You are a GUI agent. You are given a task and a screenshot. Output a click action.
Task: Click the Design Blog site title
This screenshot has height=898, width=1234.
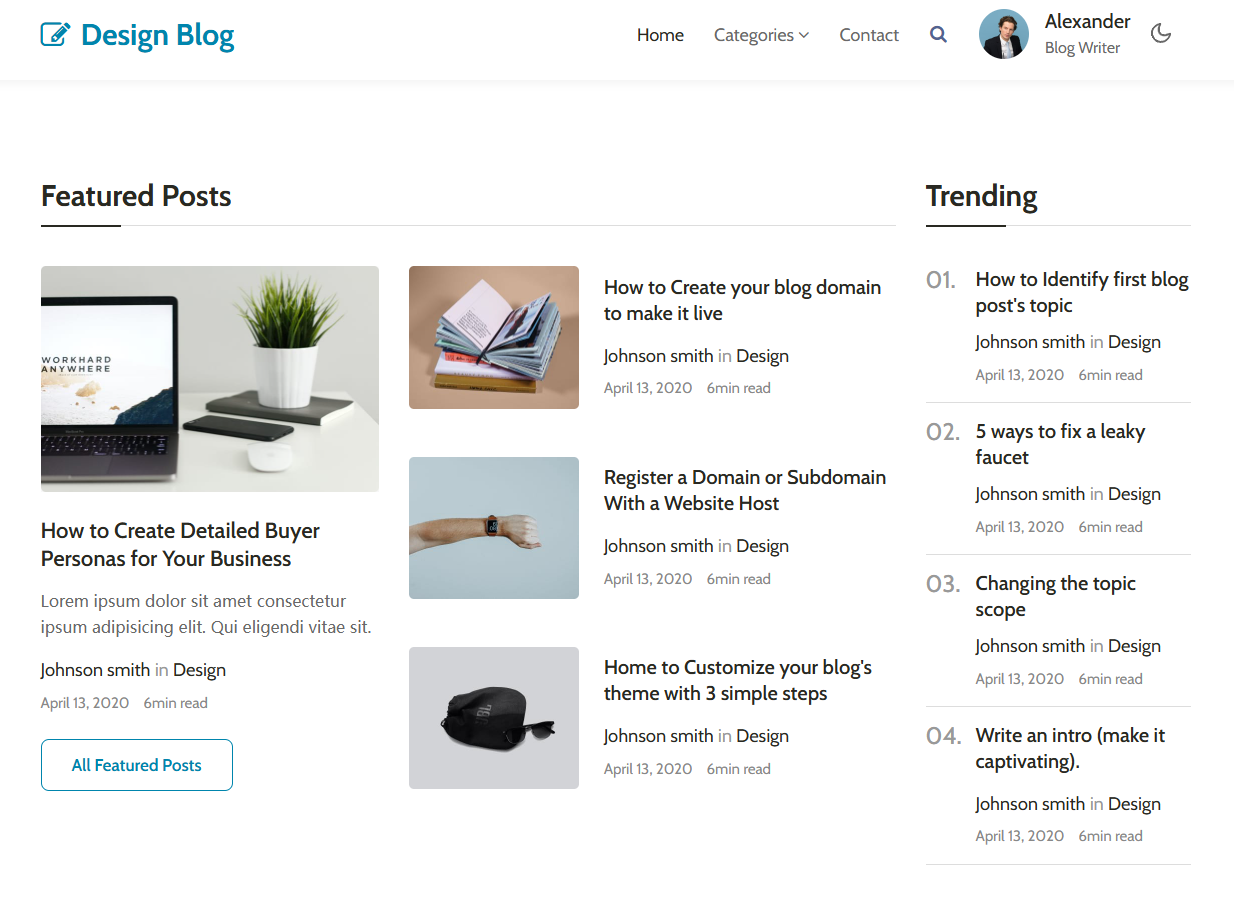[157, 35]
